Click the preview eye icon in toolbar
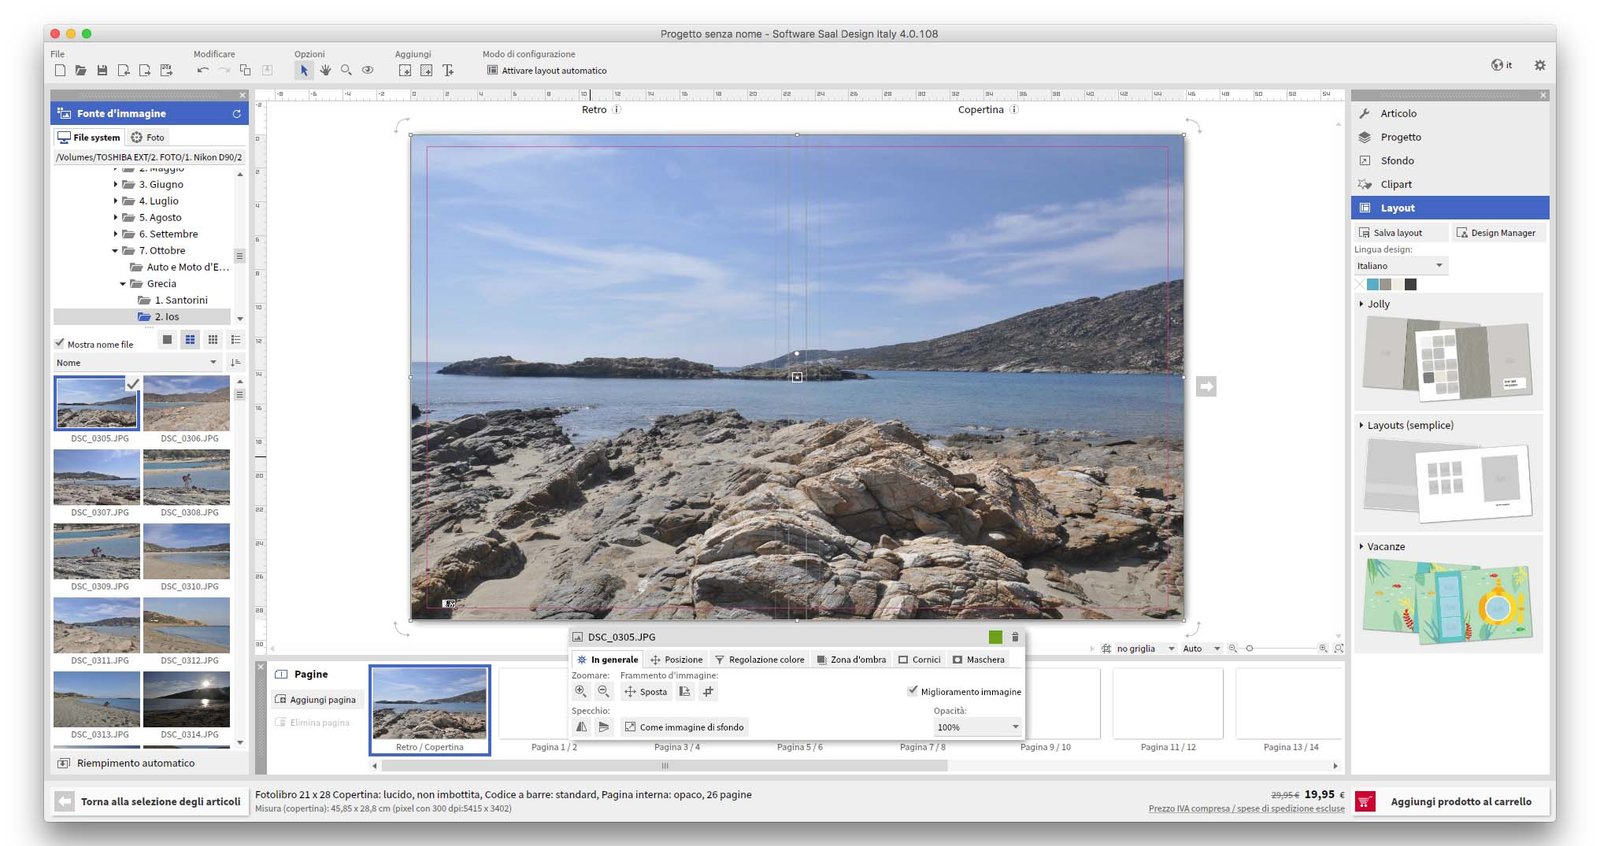1600x846 pixels. click(368, 70)
